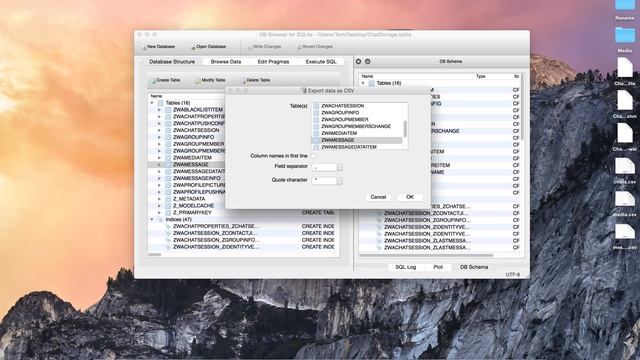The image size is (640, 360).
Task: Click table icon of ZWABLACKLISTITEM in structure tree
Action: coord(168,110)
